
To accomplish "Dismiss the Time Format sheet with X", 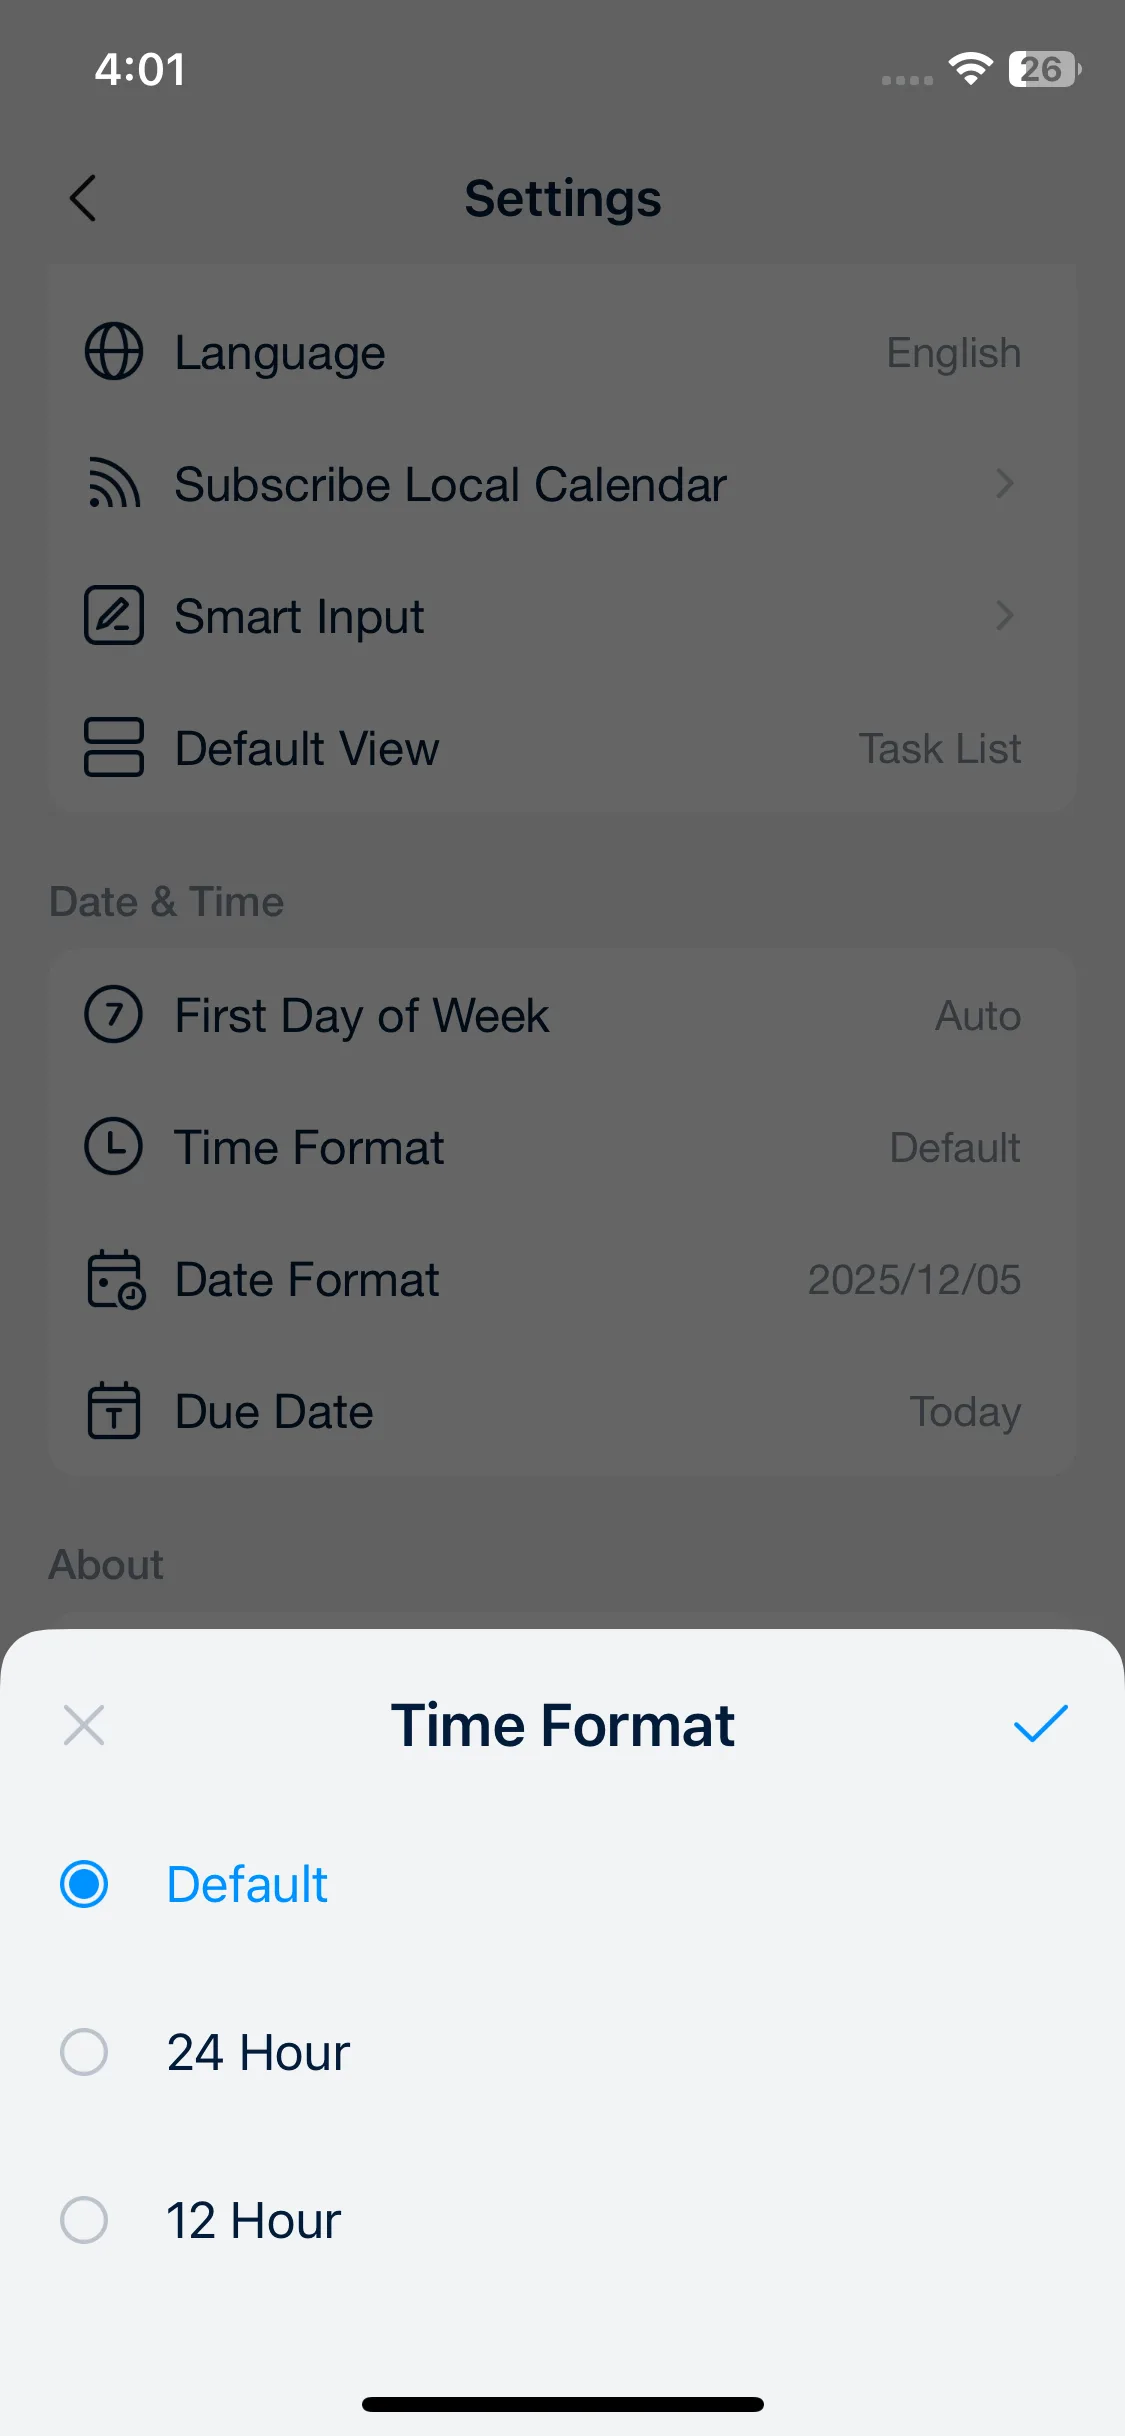I will tap(84, 1725).
